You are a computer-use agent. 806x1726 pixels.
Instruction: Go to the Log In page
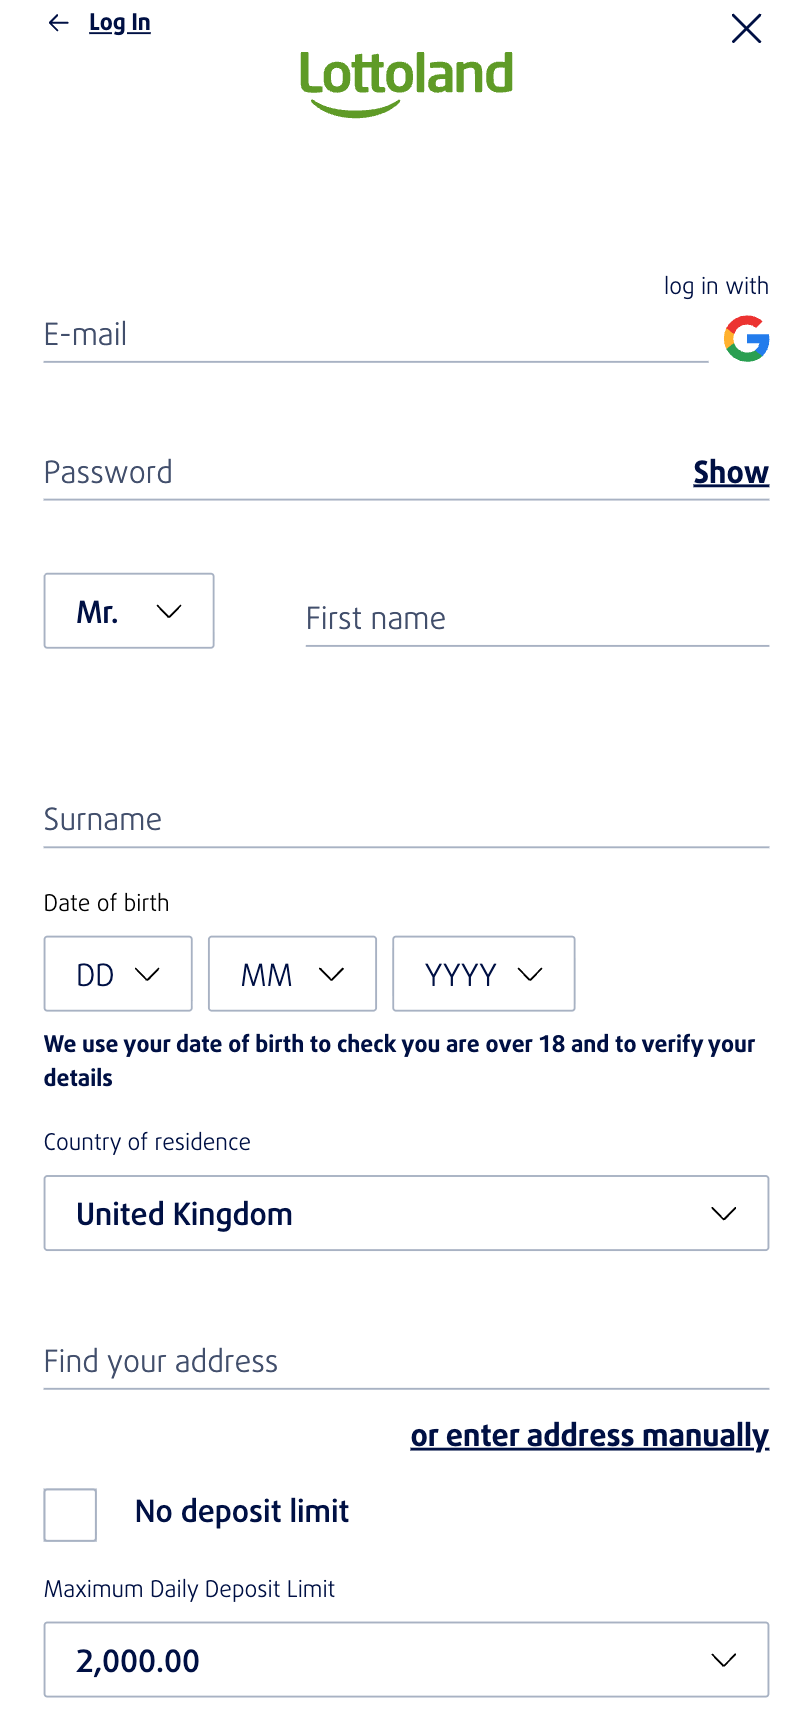[x=120, y=22]
